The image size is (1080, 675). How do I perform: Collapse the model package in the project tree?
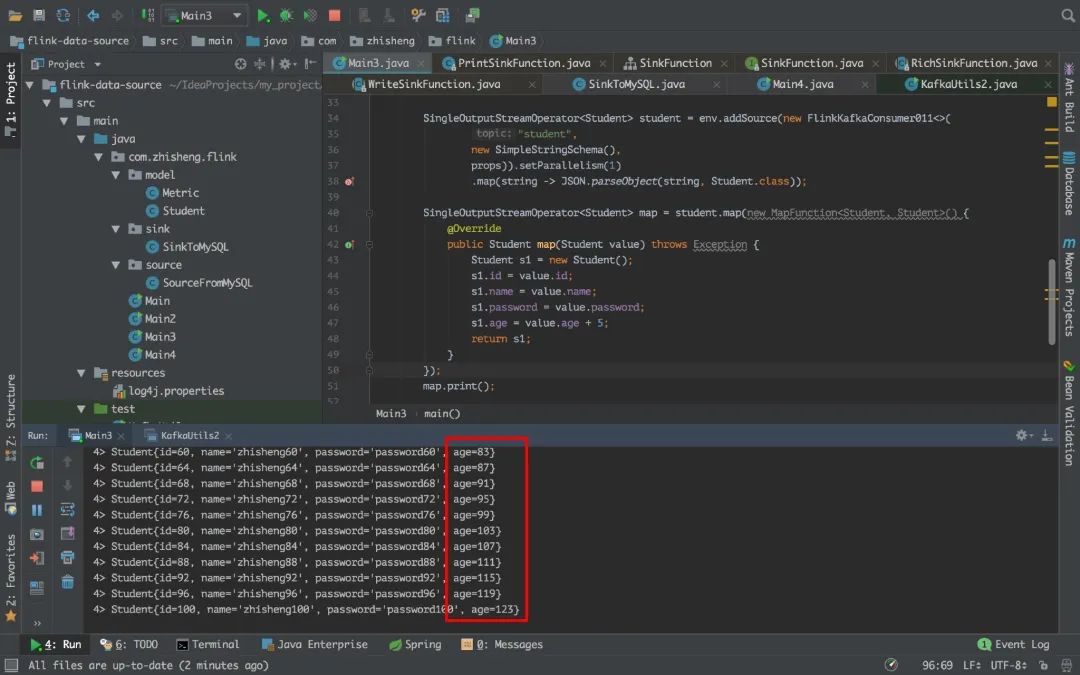click(118, 175)
